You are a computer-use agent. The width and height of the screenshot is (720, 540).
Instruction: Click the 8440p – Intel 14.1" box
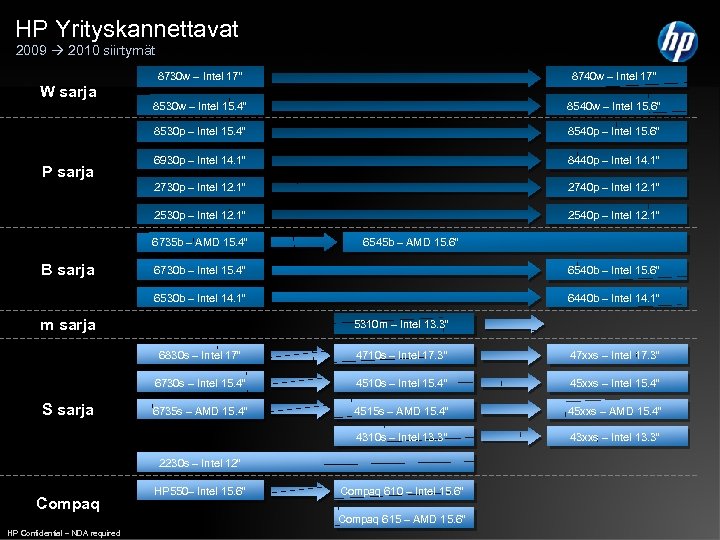click(x=616, y=159)
